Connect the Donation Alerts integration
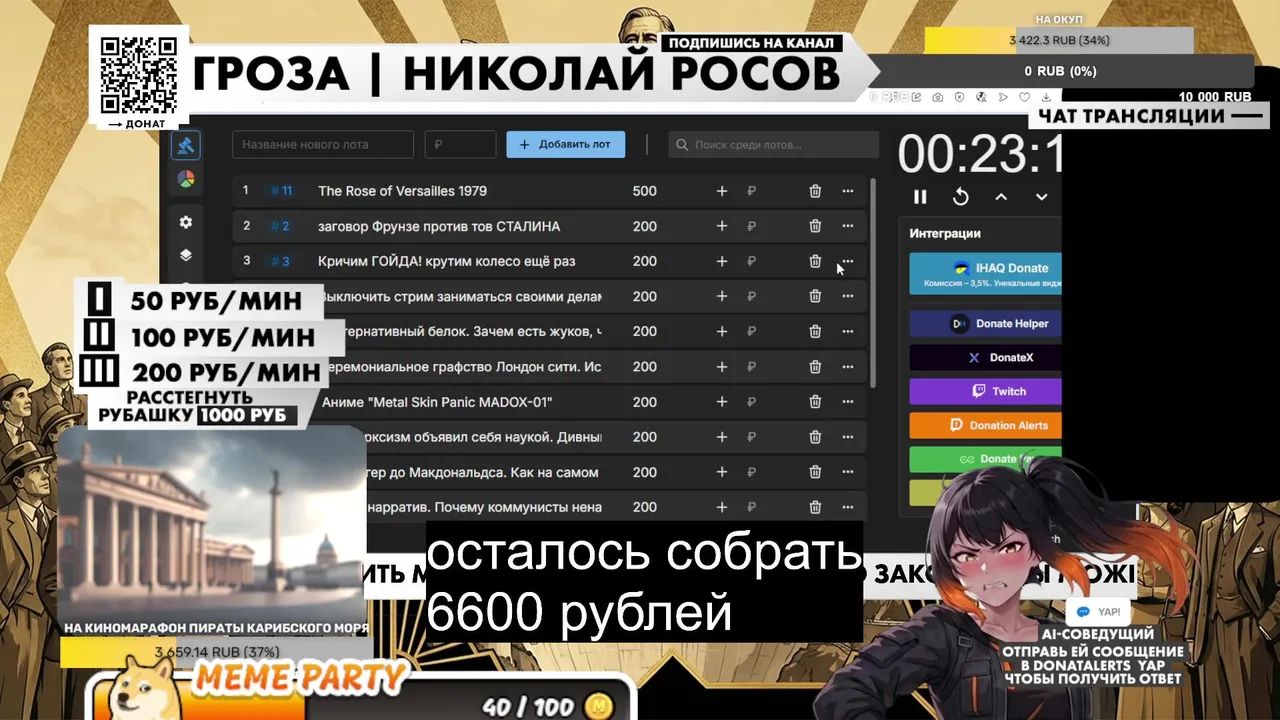 tap(985, 425)
